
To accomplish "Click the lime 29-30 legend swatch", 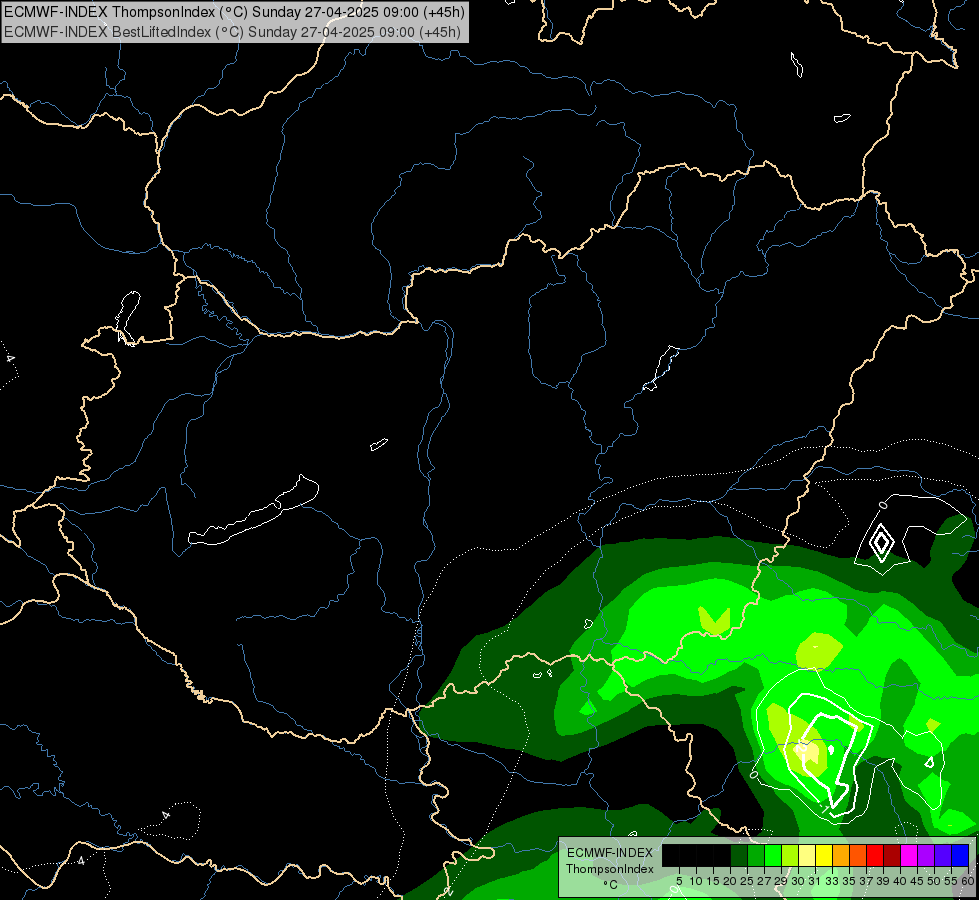I will coord(790,856).
